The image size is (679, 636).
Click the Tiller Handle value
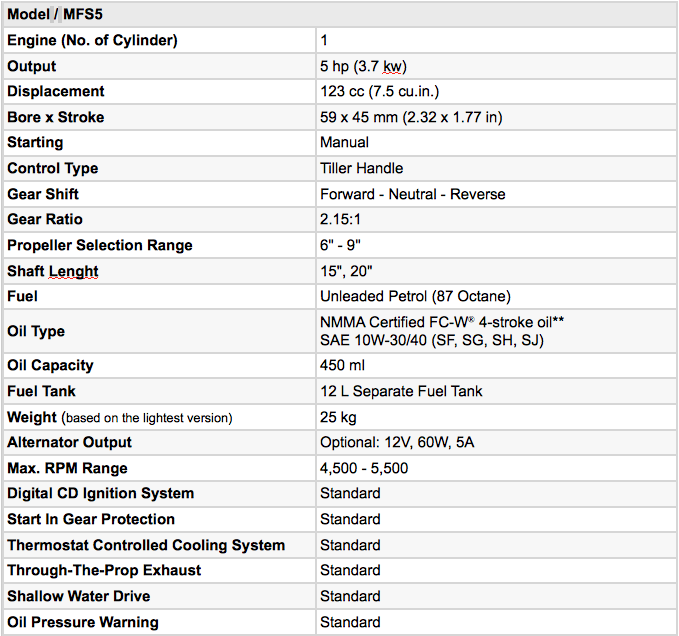point(361,168)
